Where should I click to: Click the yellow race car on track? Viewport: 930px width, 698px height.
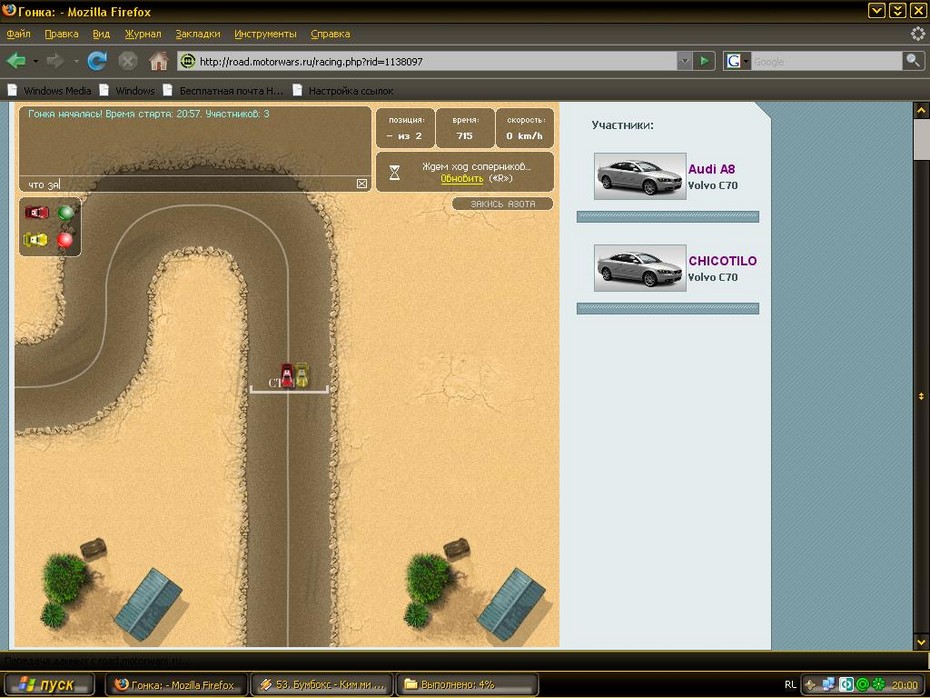click(x=301, y=375)
